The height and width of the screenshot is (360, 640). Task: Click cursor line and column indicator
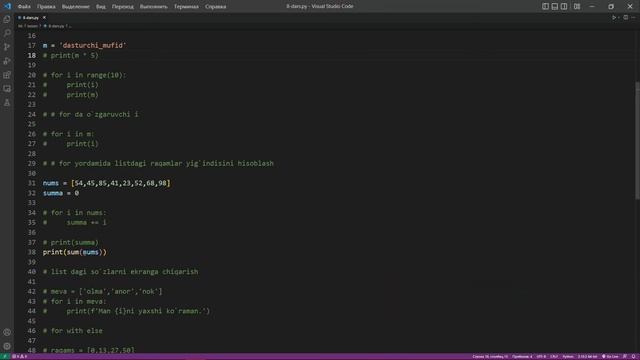click(490, 356)
